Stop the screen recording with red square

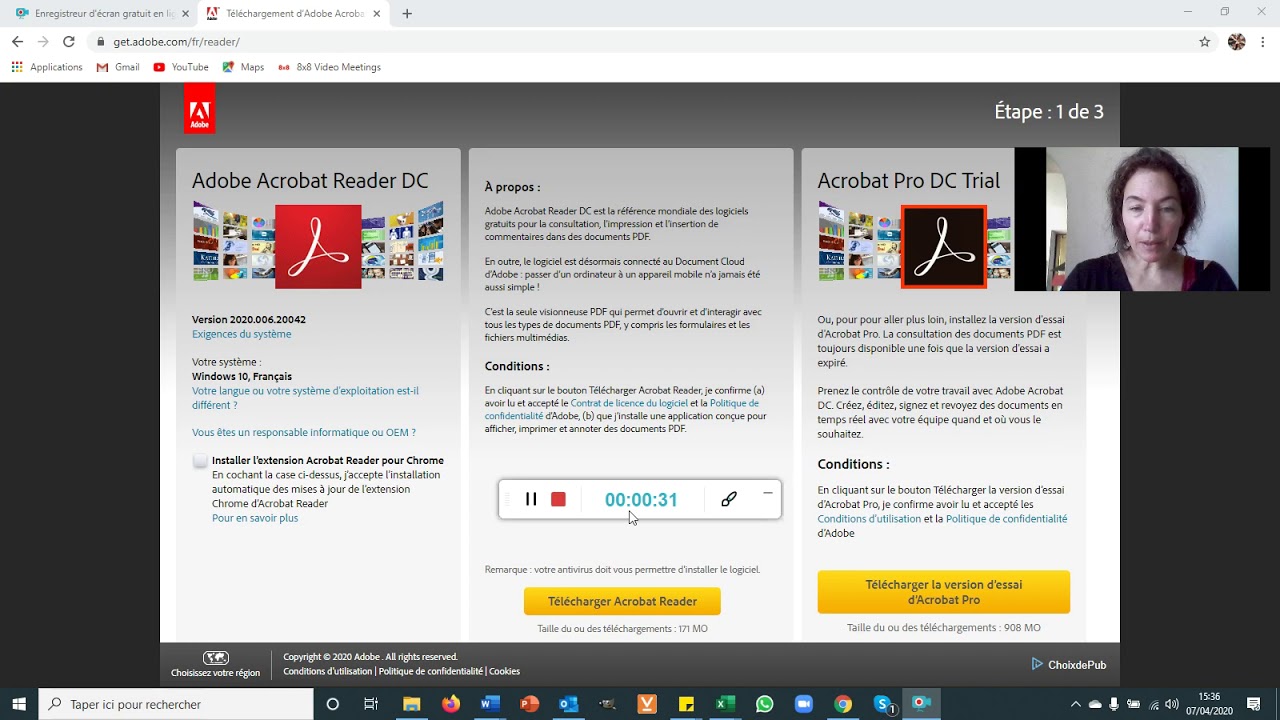tap(558, 499)
